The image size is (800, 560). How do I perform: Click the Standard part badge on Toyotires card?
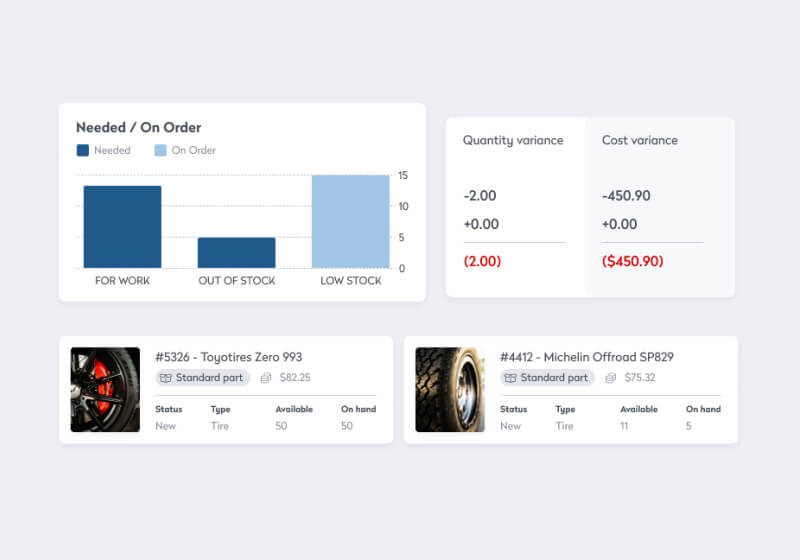[x=202, y=378]
